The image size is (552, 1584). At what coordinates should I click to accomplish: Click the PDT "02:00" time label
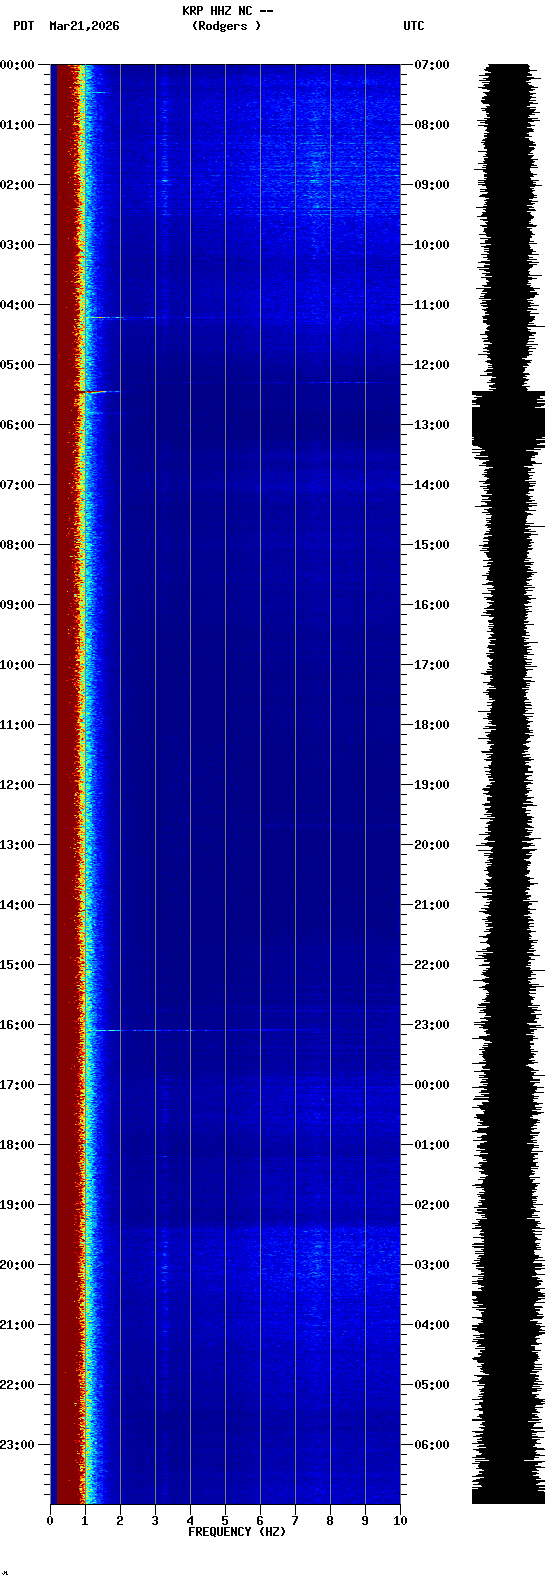pyautogui.click(x=18, y=185)
